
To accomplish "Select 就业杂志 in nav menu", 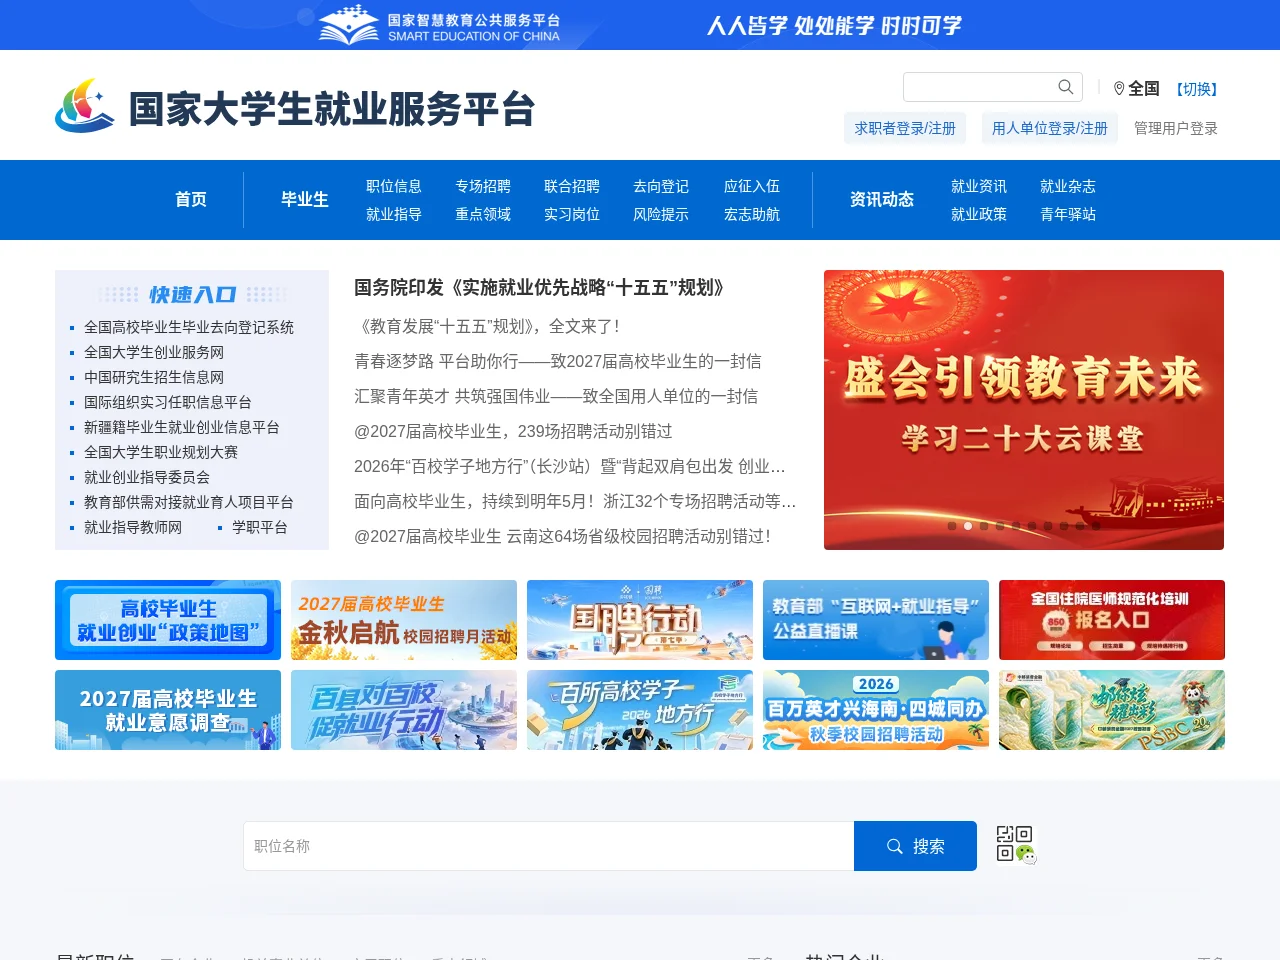I will tap(1068, 186).
